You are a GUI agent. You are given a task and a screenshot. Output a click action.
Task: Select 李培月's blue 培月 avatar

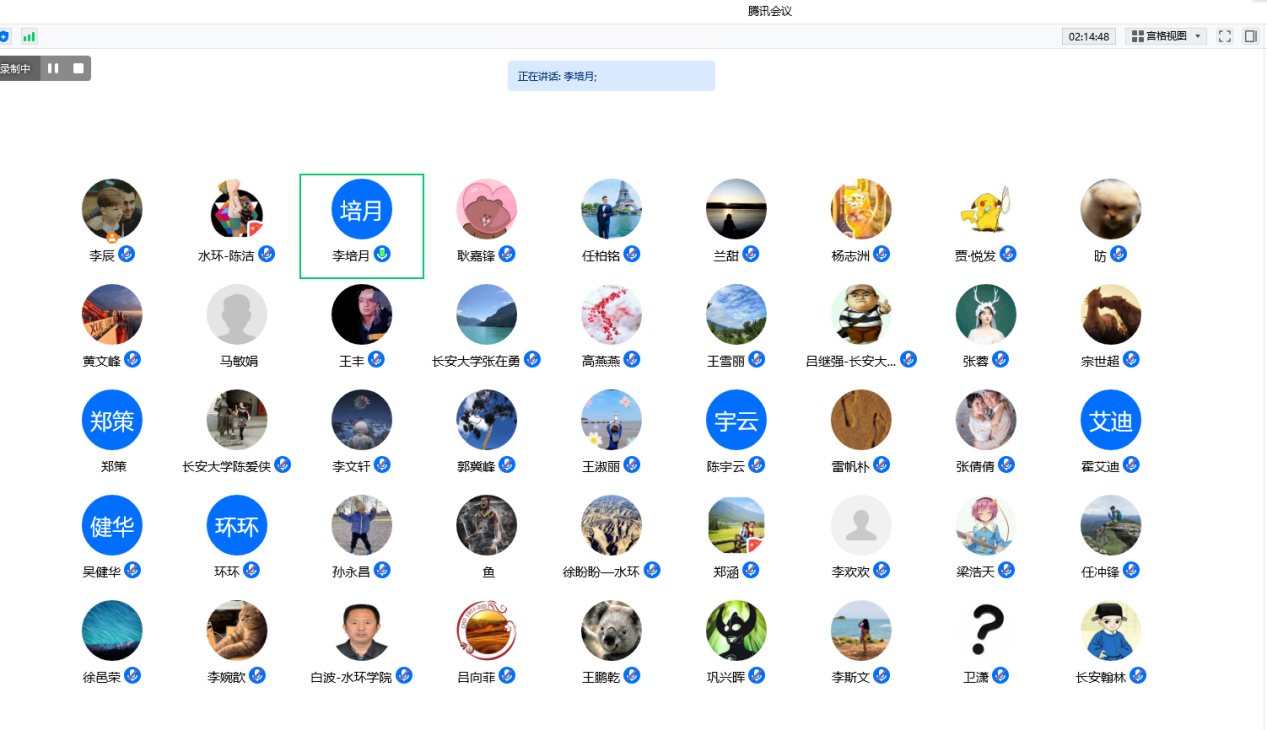361,209
